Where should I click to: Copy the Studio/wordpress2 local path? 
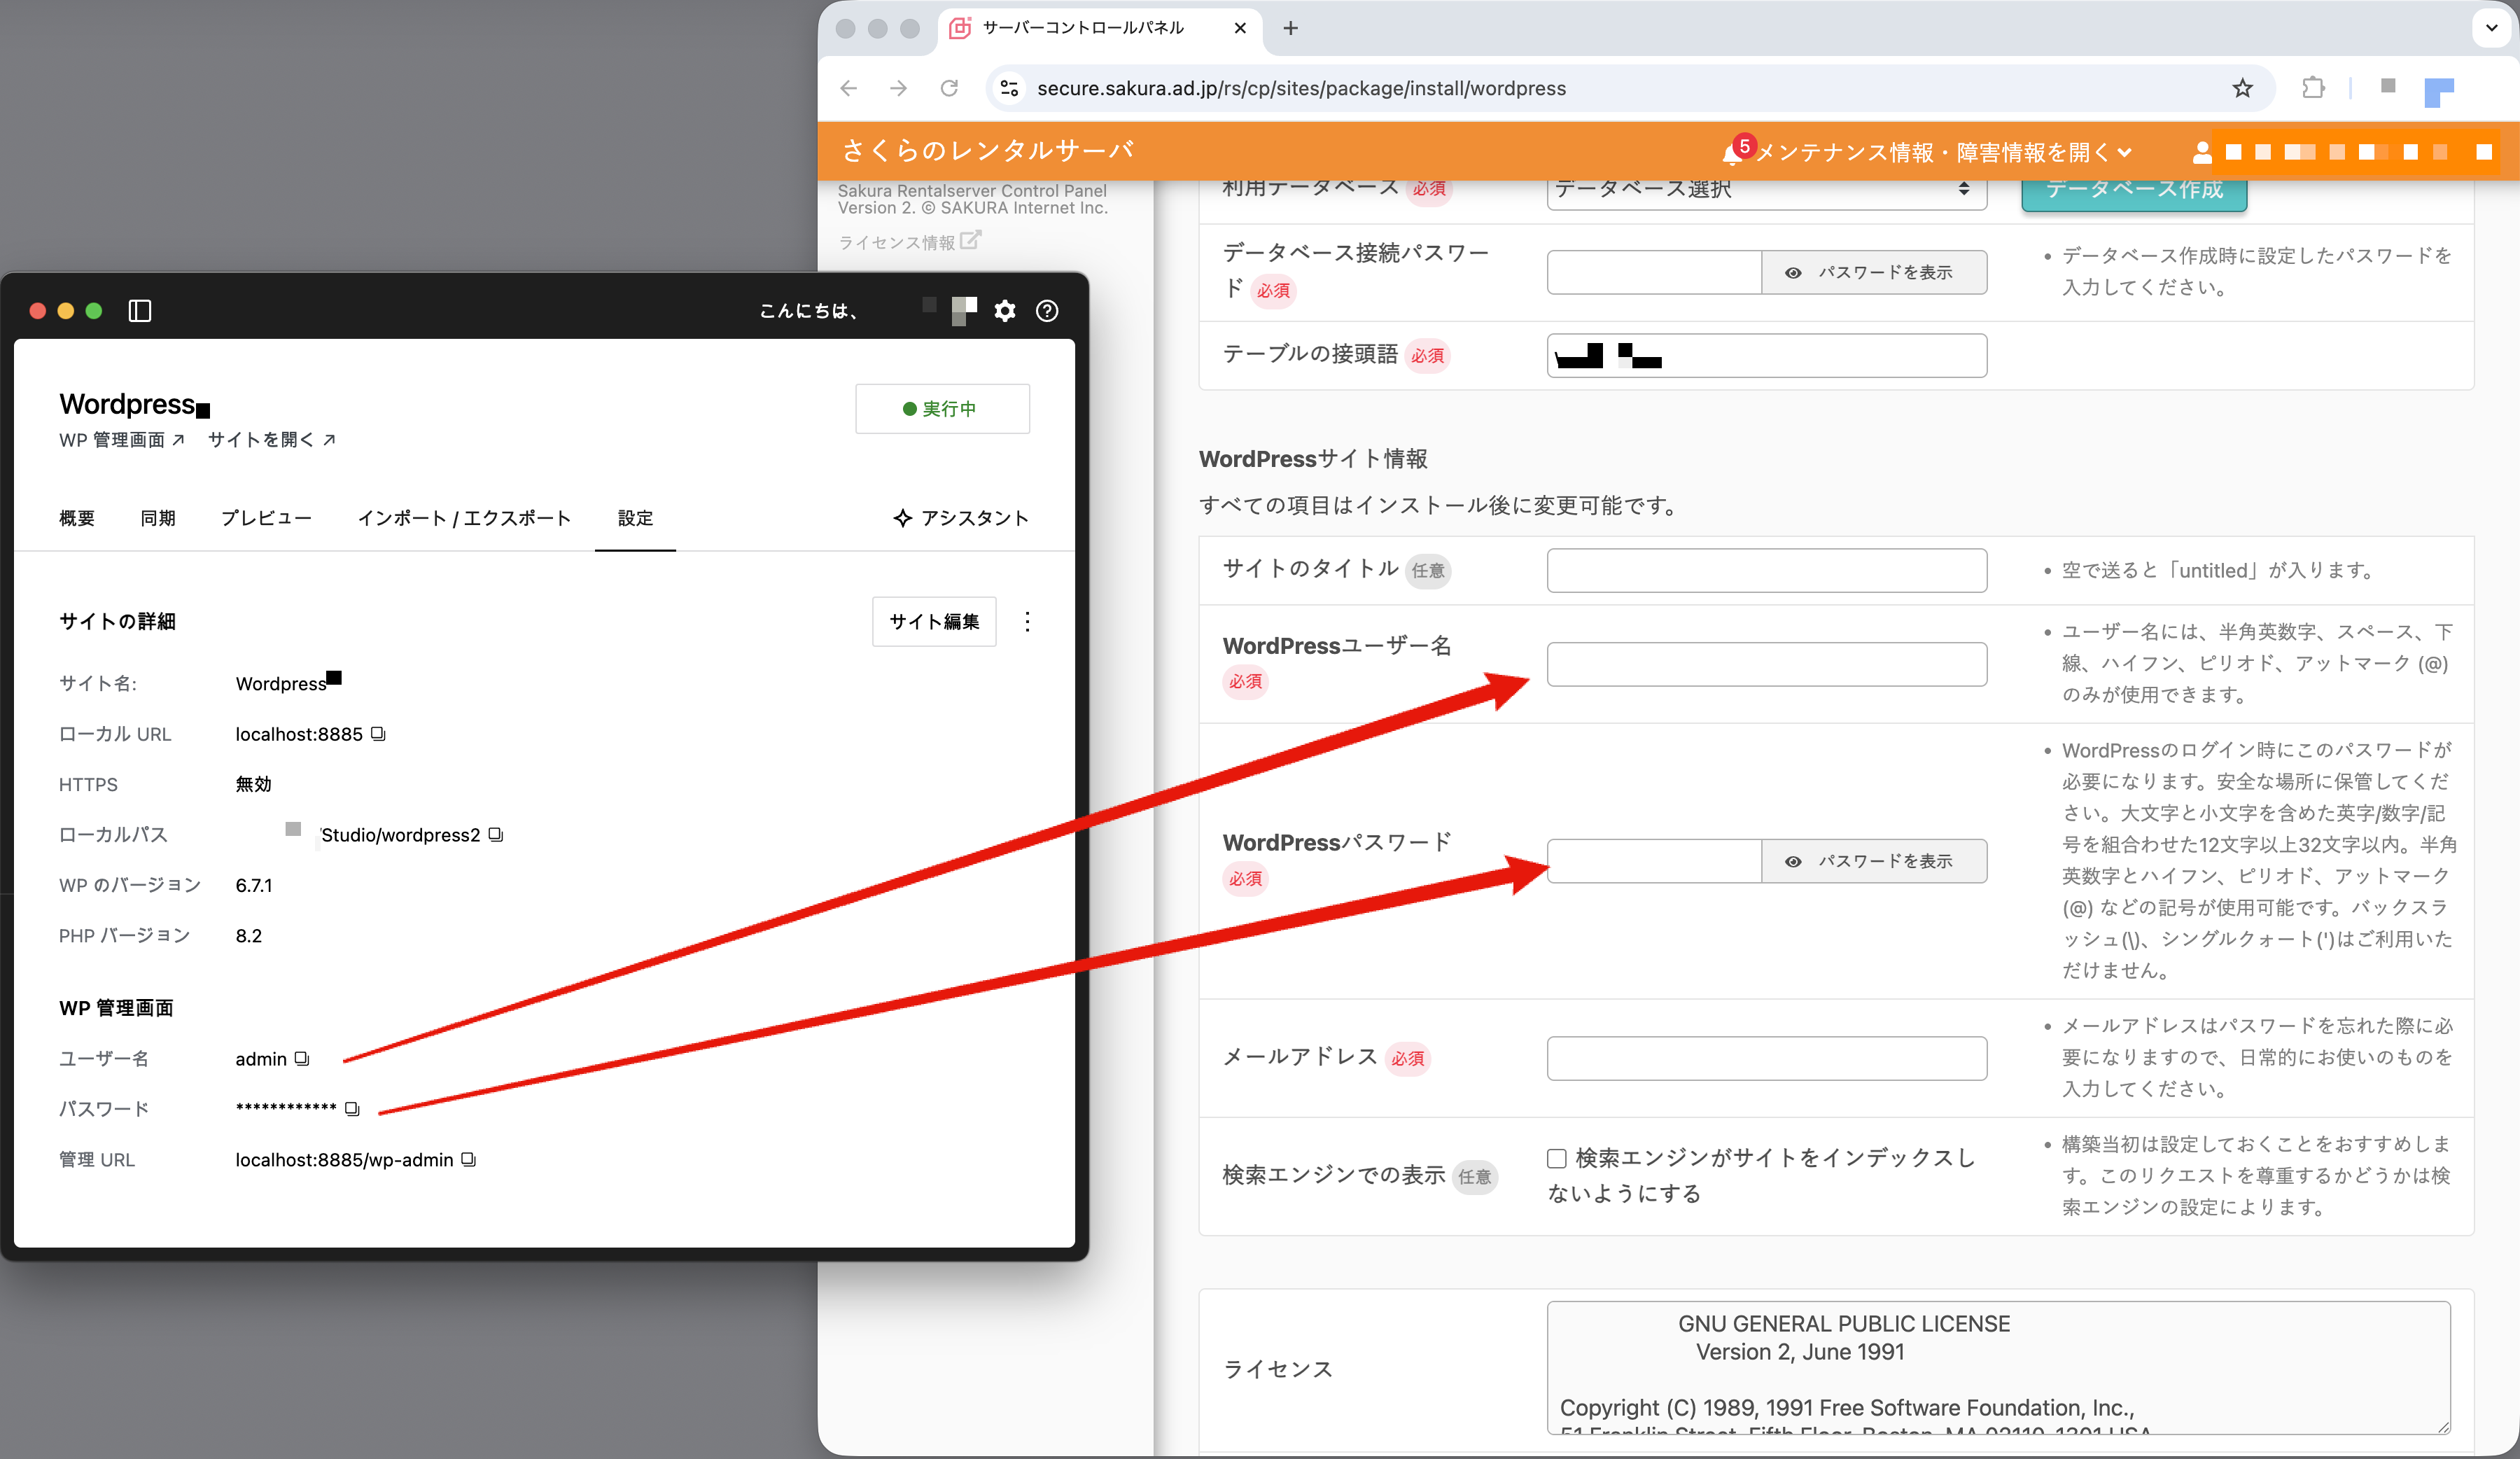496,834
